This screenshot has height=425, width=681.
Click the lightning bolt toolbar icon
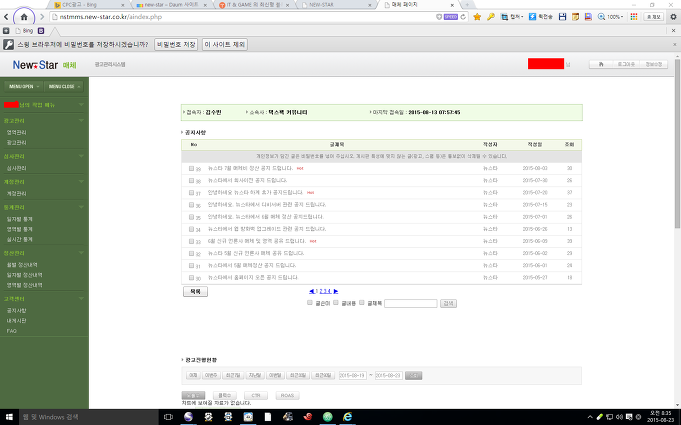(x=532, y=17)
